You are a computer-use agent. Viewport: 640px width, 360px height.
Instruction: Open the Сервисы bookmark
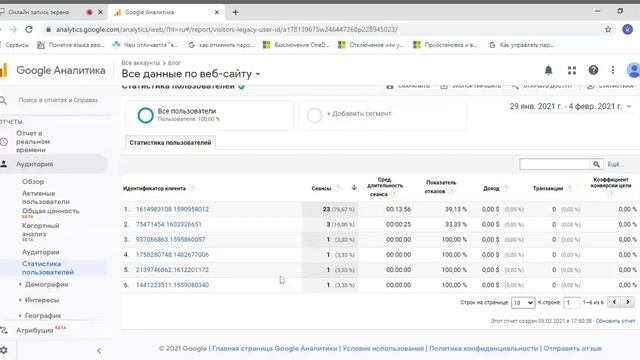click(x=17, y=45)
